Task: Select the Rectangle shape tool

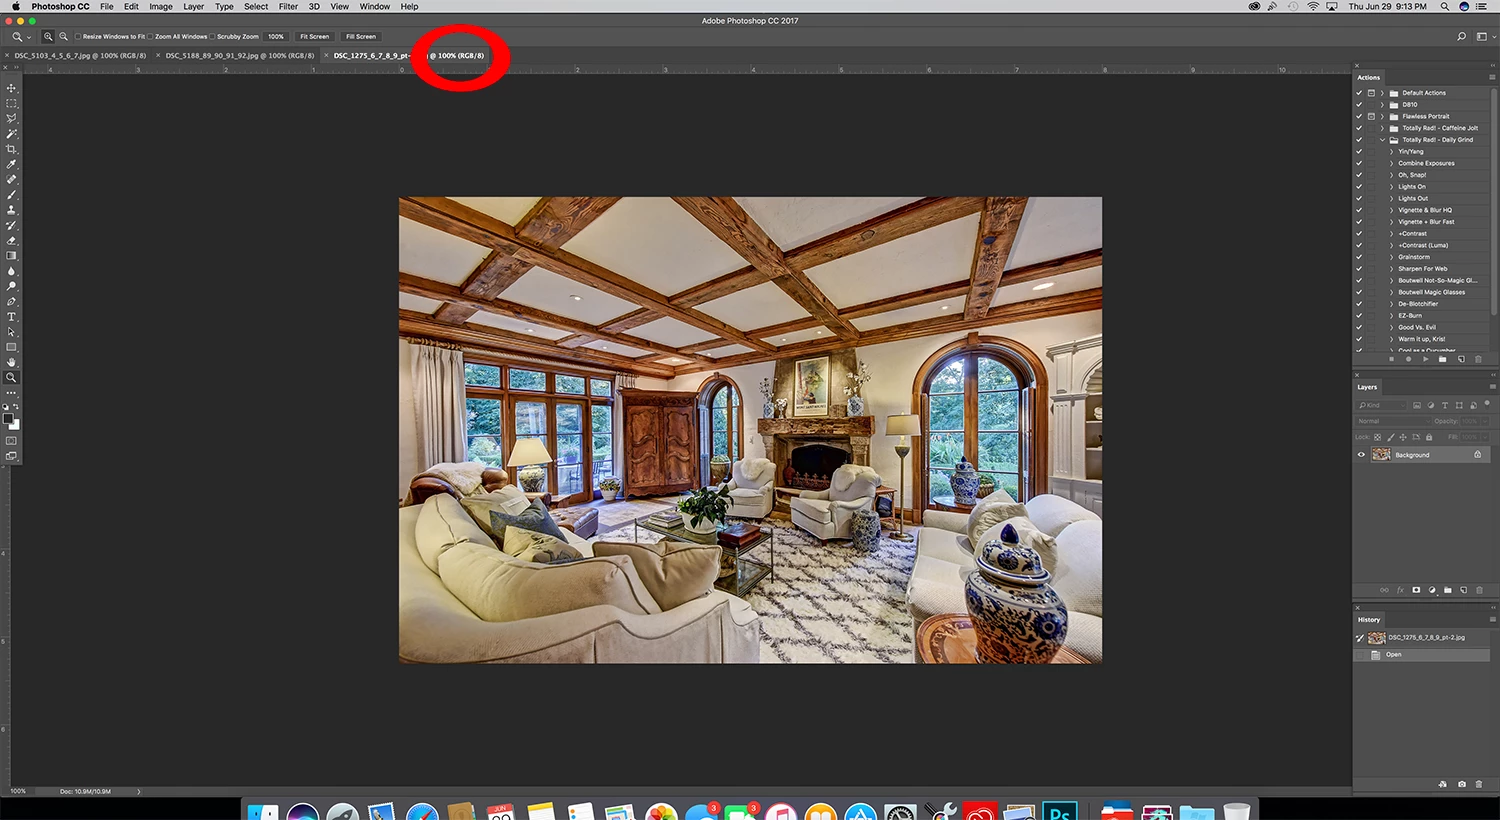Action: pyautogui.click(x=11, y=347)
